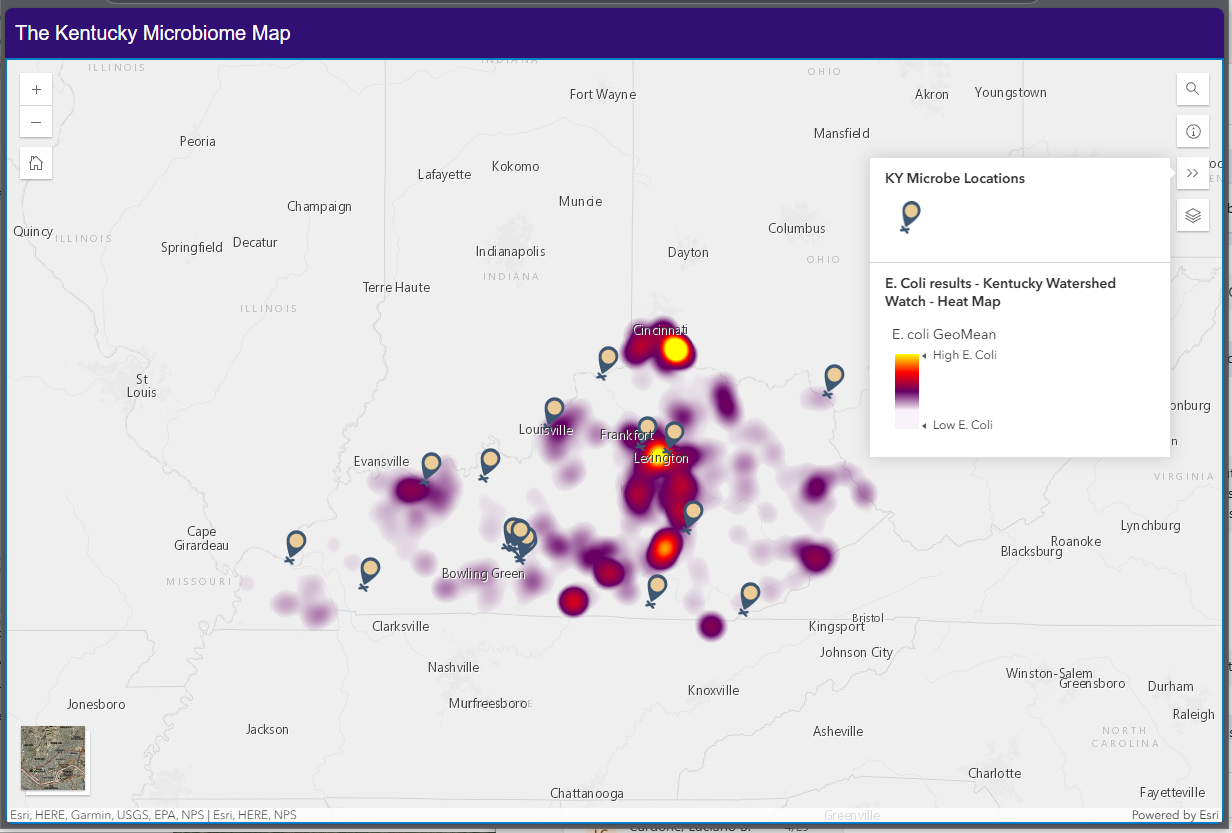Click the Indianapolis city label
This screenshot has width=1232, height=833.
pos(510,252)
